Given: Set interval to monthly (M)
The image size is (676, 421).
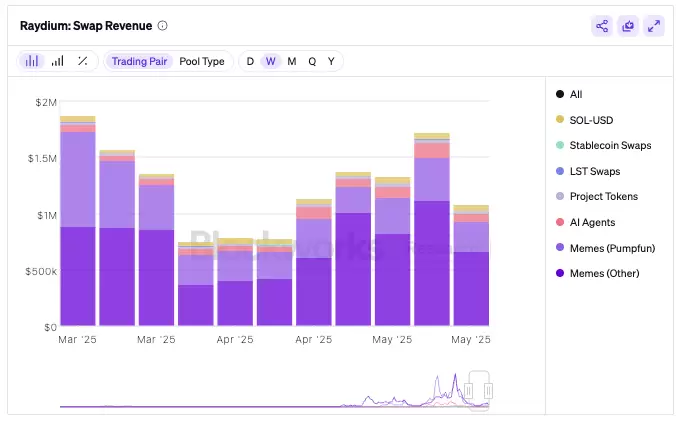Looking at the screenshot, I should click(292, 61).
